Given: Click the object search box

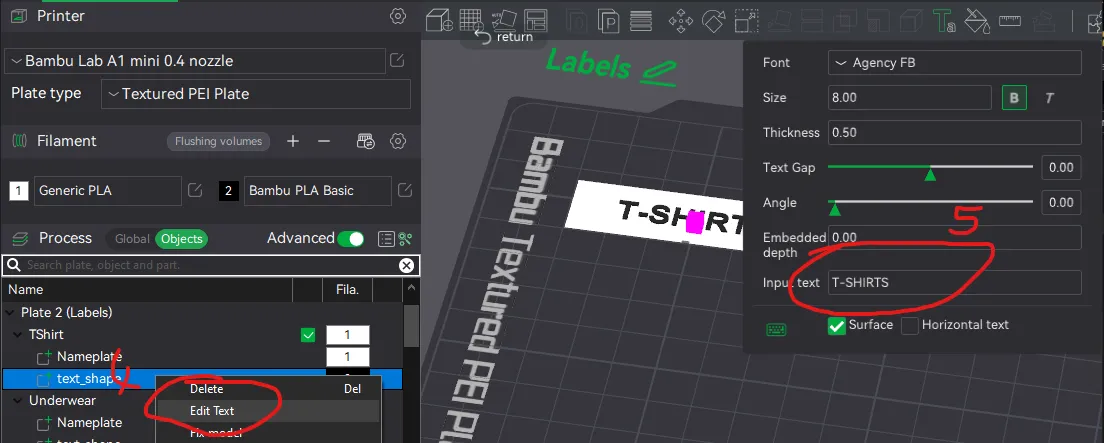Looking at the screenshot, I should pos(210,266).
